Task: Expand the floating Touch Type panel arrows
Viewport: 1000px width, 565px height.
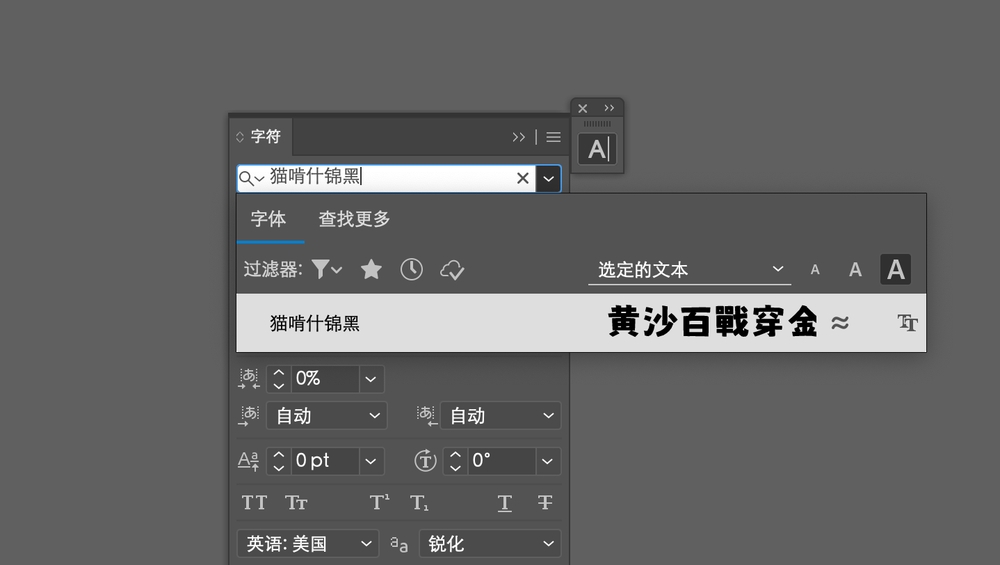Action: click(609, 108)
